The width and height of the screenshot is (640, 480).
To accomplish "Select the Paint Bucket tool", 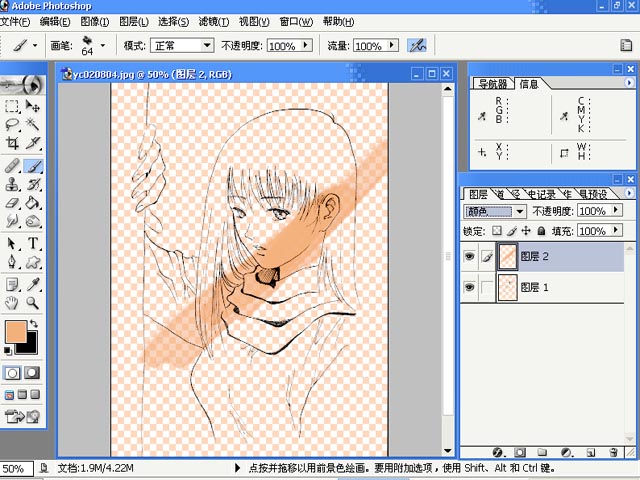I will point(33,203).
